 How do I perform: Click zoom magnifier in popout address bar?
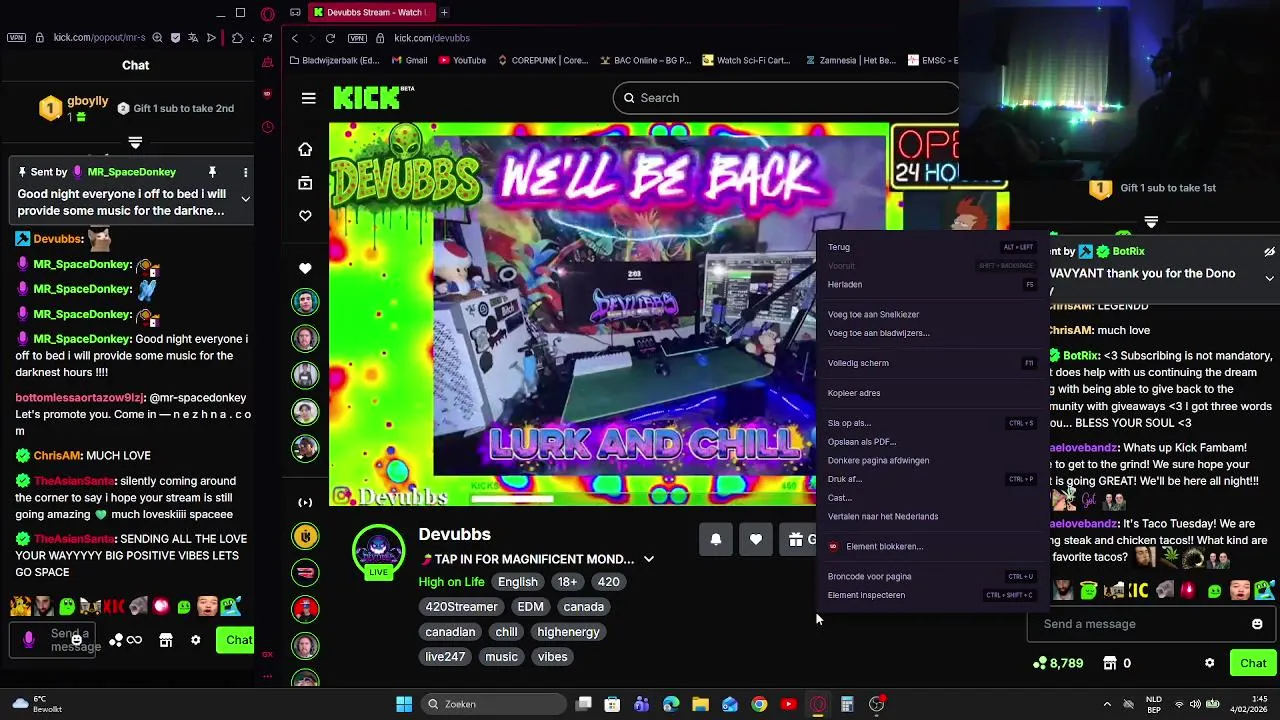pyautogui.click(x=157, y=38)
